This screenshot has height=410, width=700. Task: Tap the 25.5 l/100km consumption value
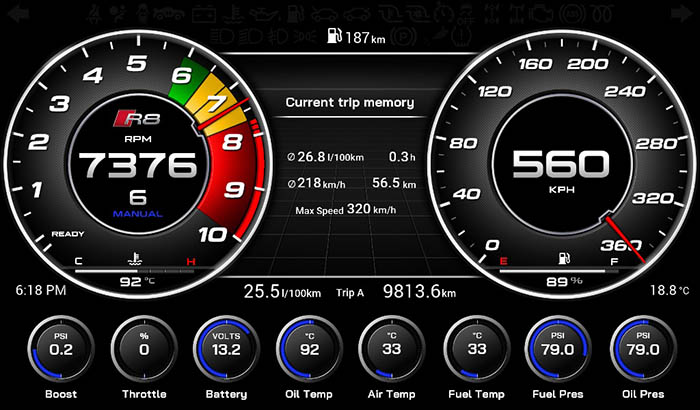(282, 292)
